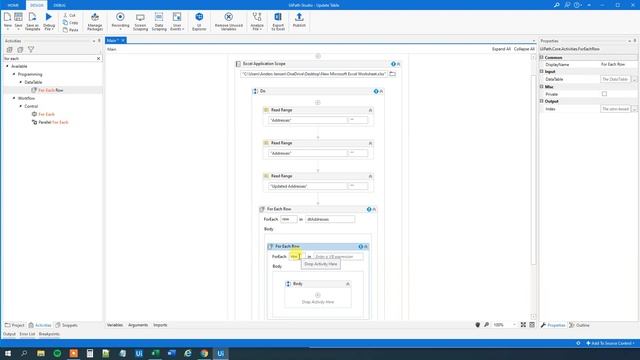Image resolution: width=640 pixels, height=360 pixels.
Task: Open the Variables panel tab
Action: click(x=115, y=325)
